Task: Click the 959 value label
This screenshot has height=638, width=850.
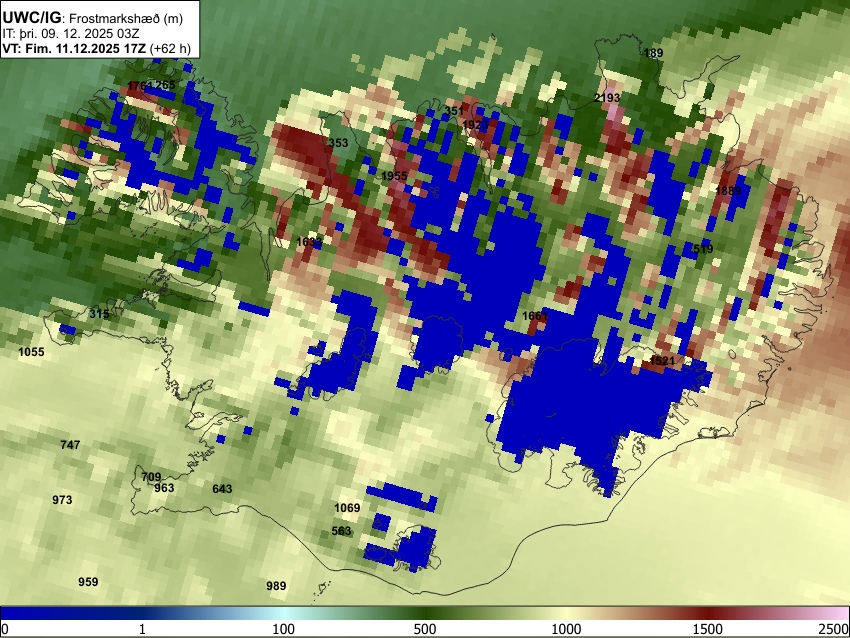Action: tap(88, 582)
